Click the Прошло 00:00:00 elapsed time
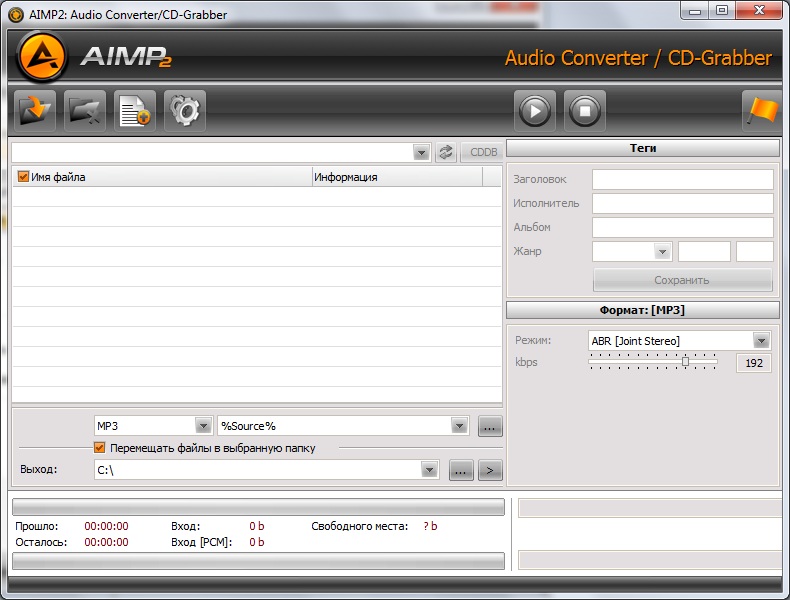 106,526
